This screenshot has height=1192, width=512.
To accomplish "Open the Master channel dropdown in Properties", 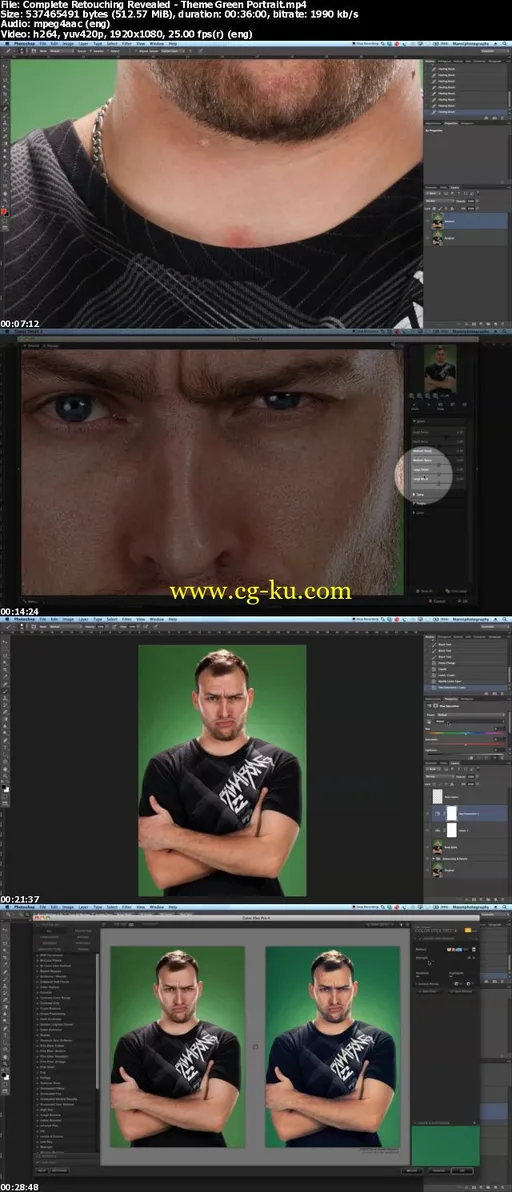I will click(x=470, y=721).
